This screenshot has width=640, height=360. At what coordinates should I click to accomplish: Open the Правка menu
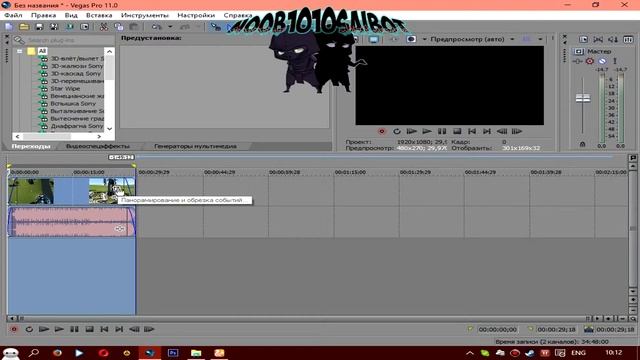tap(43, 15)
